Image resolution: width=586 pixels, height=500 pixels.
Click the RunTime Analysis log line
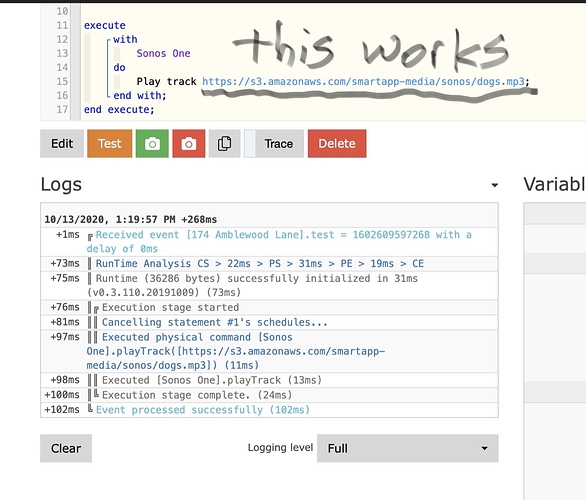click(x=260, y=264)
